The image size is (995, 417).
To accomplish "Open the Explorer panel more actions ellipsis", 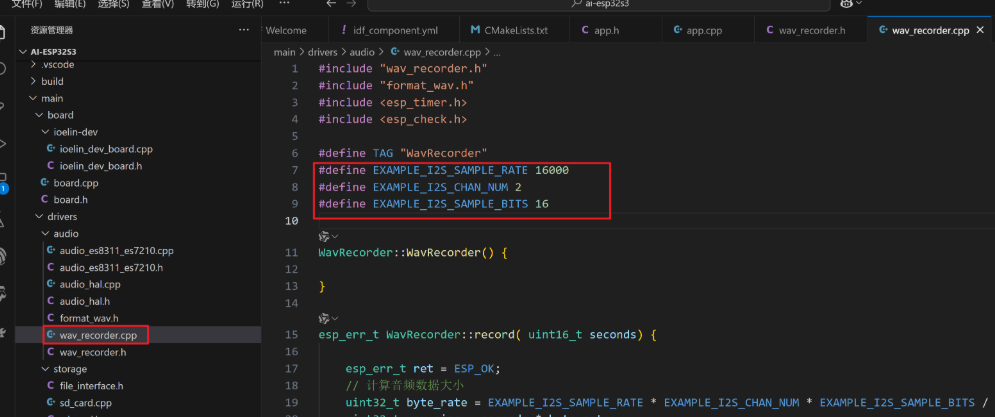I will [x=244, y=30].
